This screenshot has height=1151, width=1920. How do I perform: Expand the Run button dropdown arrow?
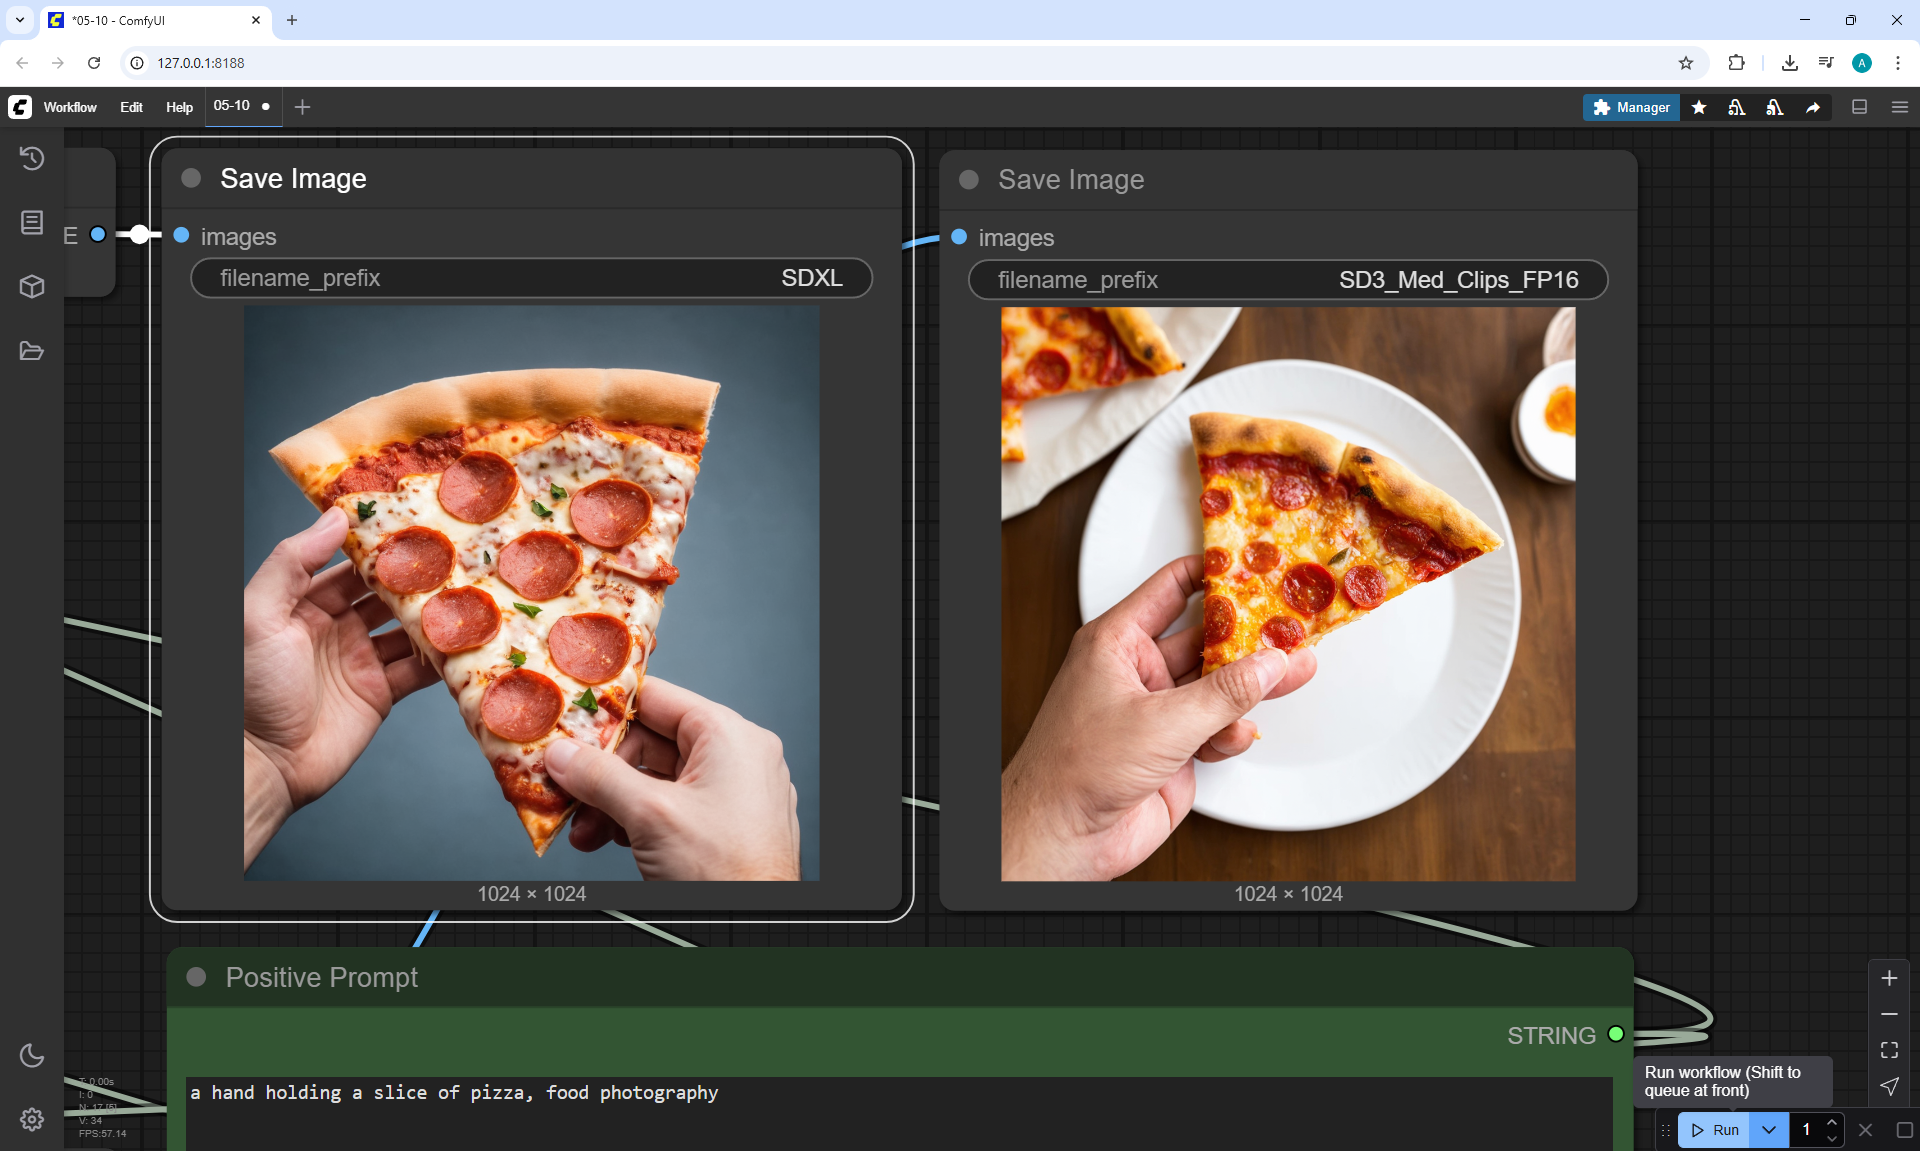coord(1769,1130)
